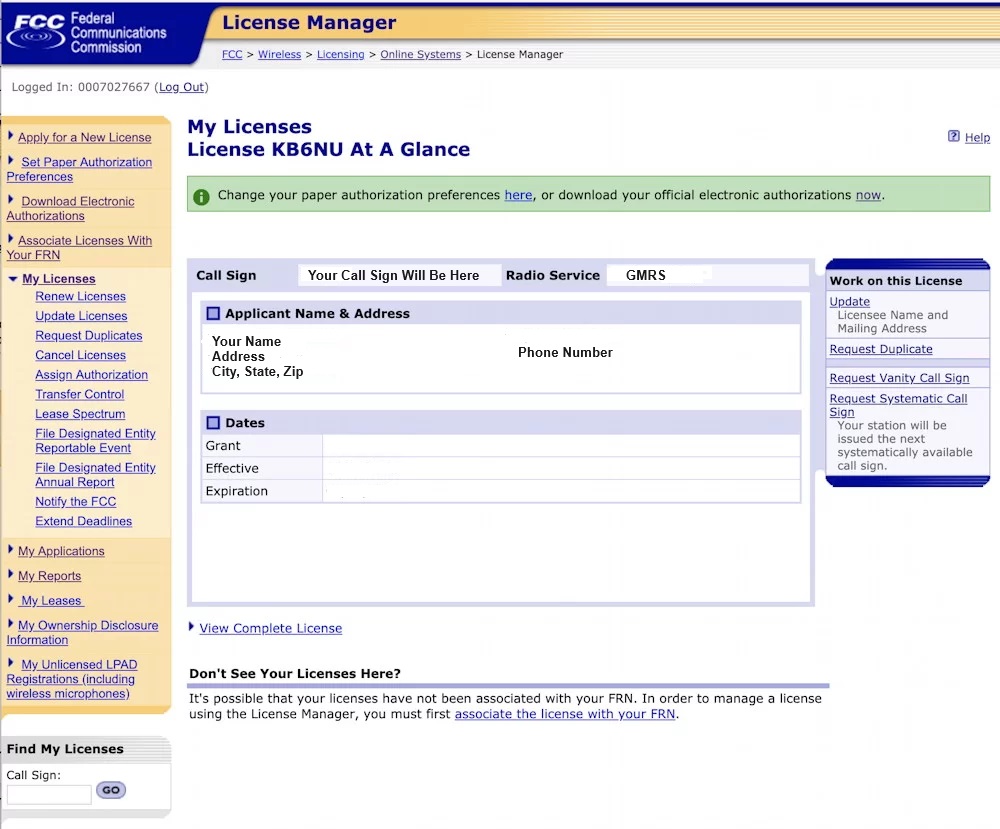Click the FCC logo in the header

click(x=86, y=32)
